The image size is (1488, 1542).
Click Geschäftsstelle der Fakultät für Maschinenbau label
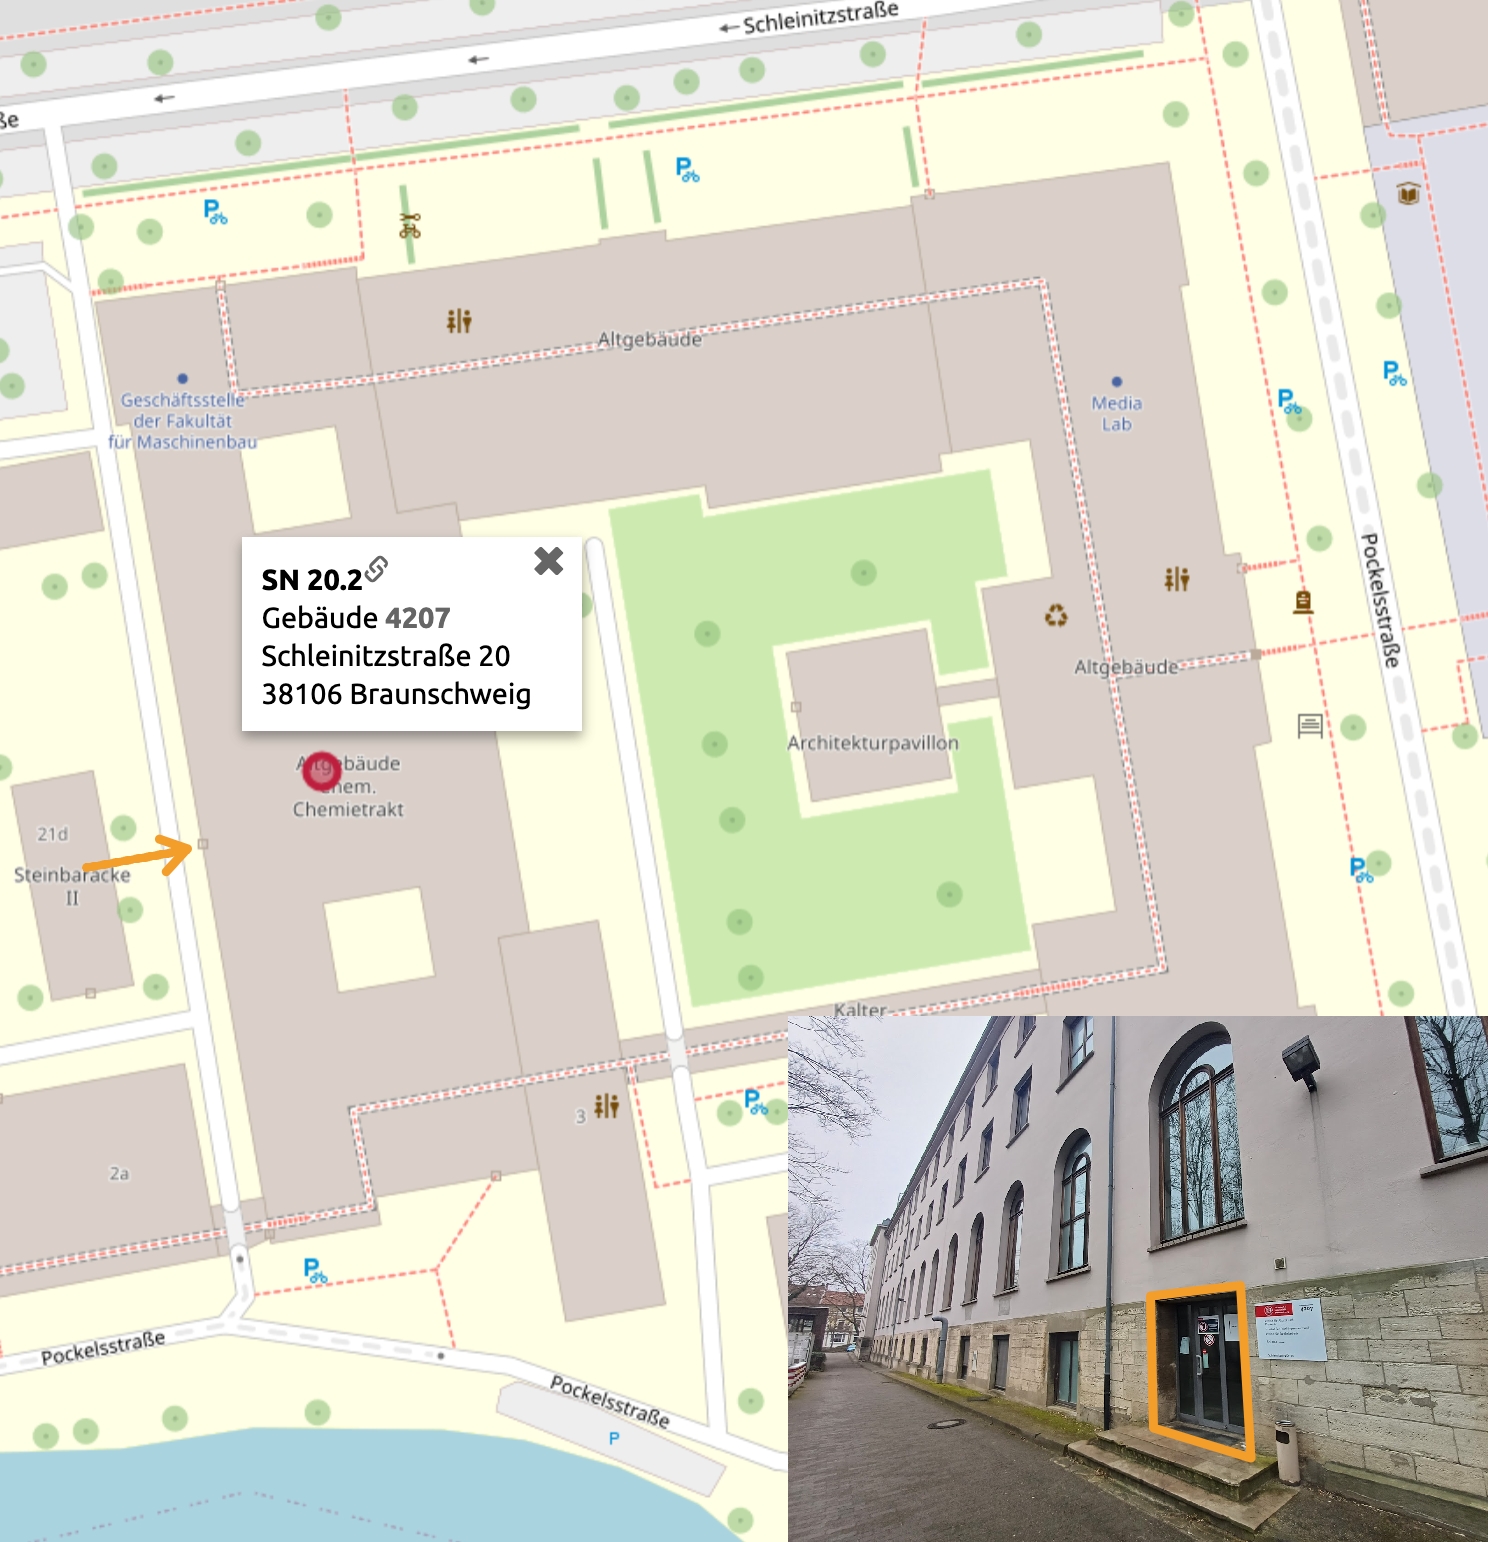pos(182,421)
